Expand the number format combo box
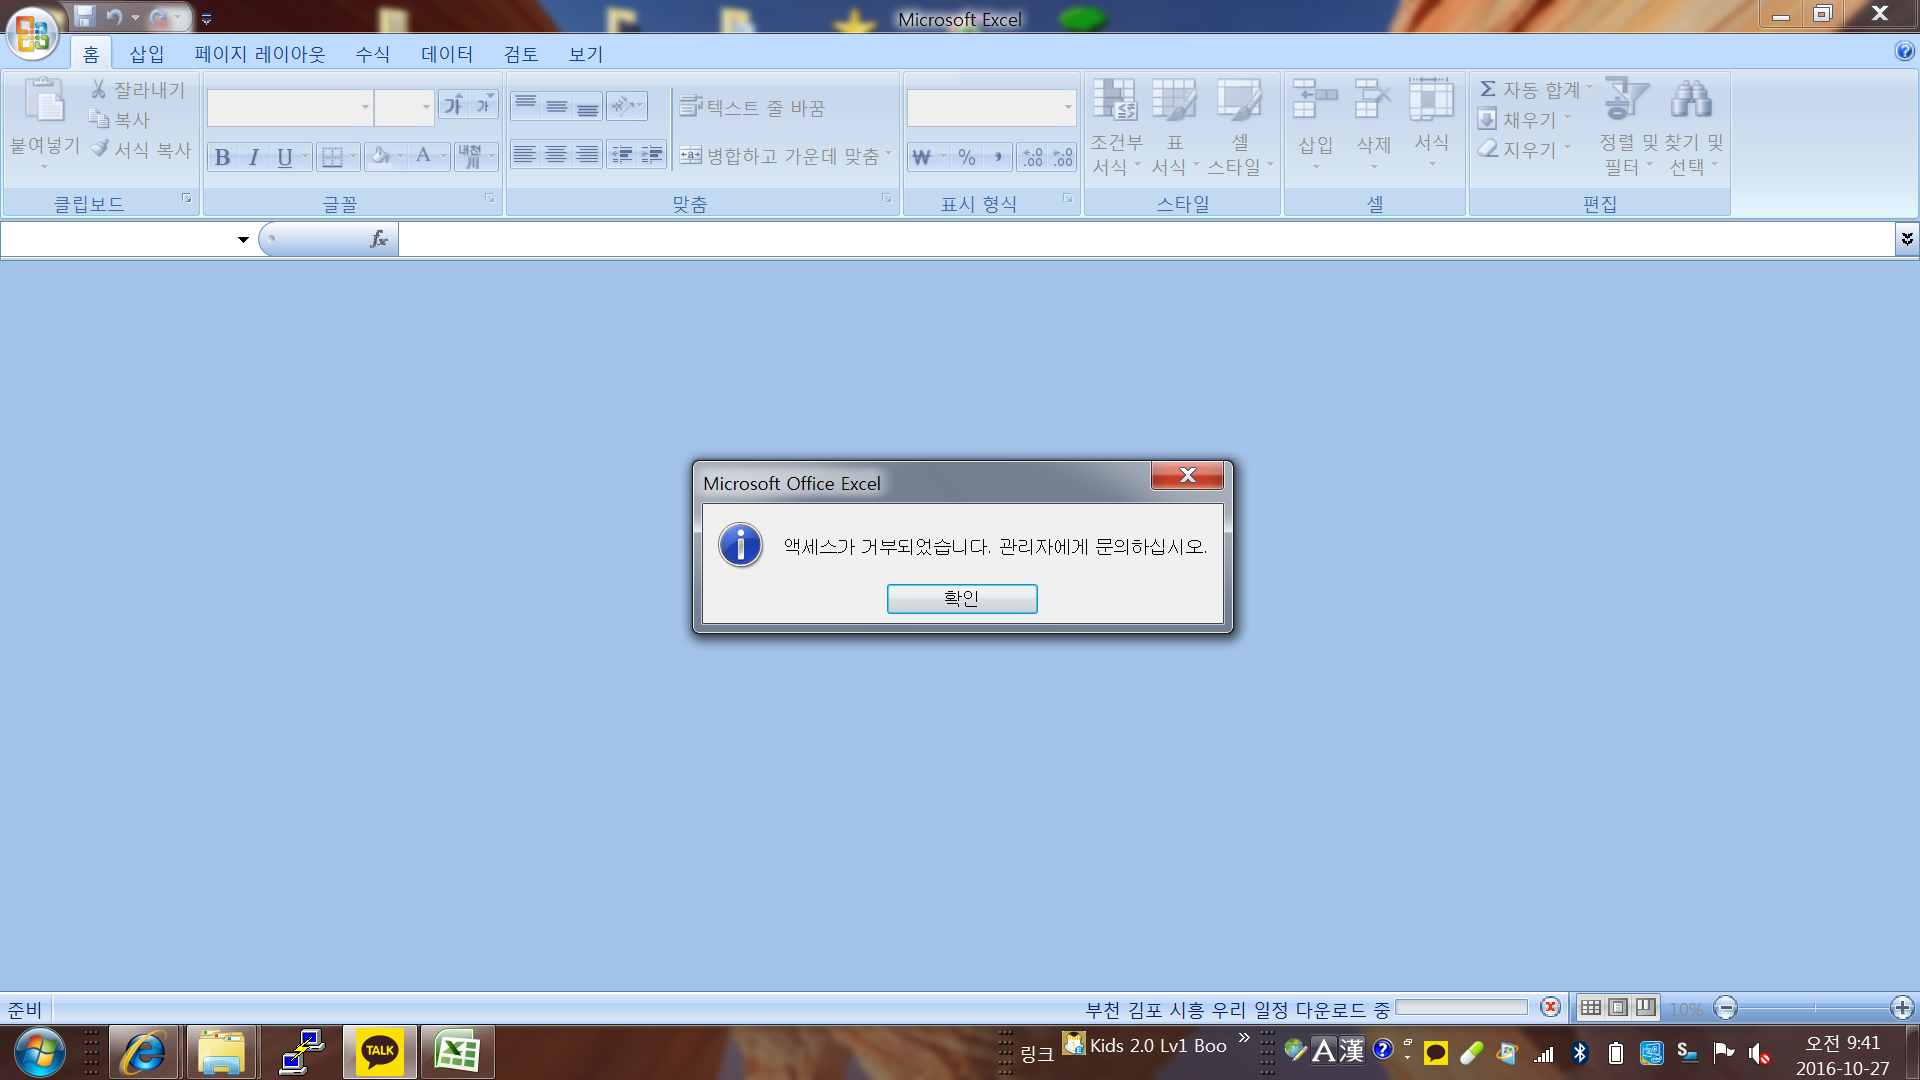 click(1068, 107)
